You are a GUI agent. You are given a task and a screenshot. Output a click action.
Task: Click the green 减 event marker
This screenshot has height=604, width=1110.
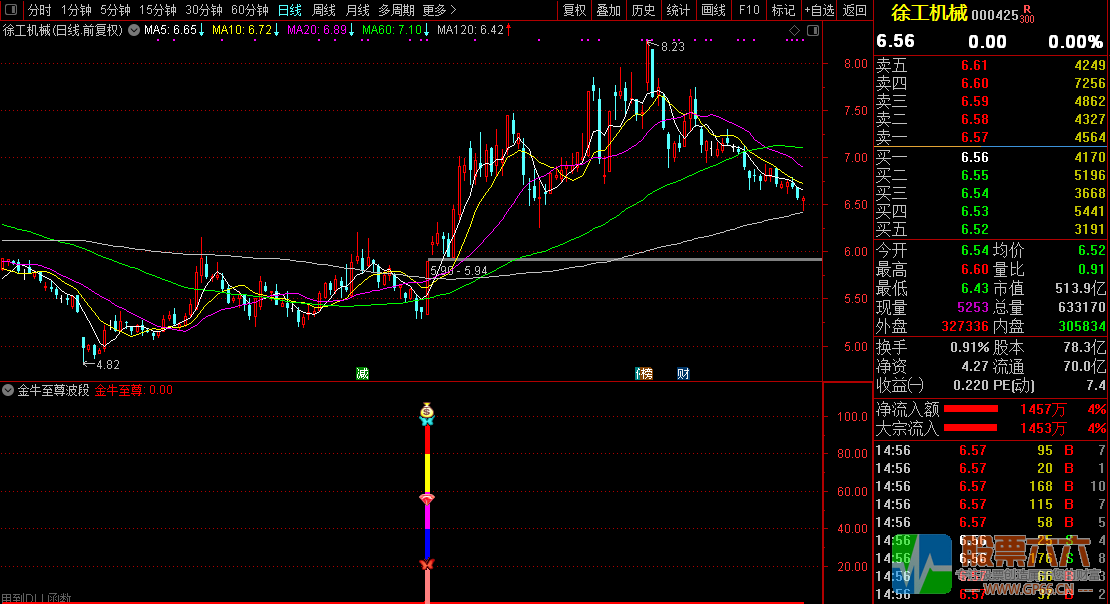click(x=362, y=374)
